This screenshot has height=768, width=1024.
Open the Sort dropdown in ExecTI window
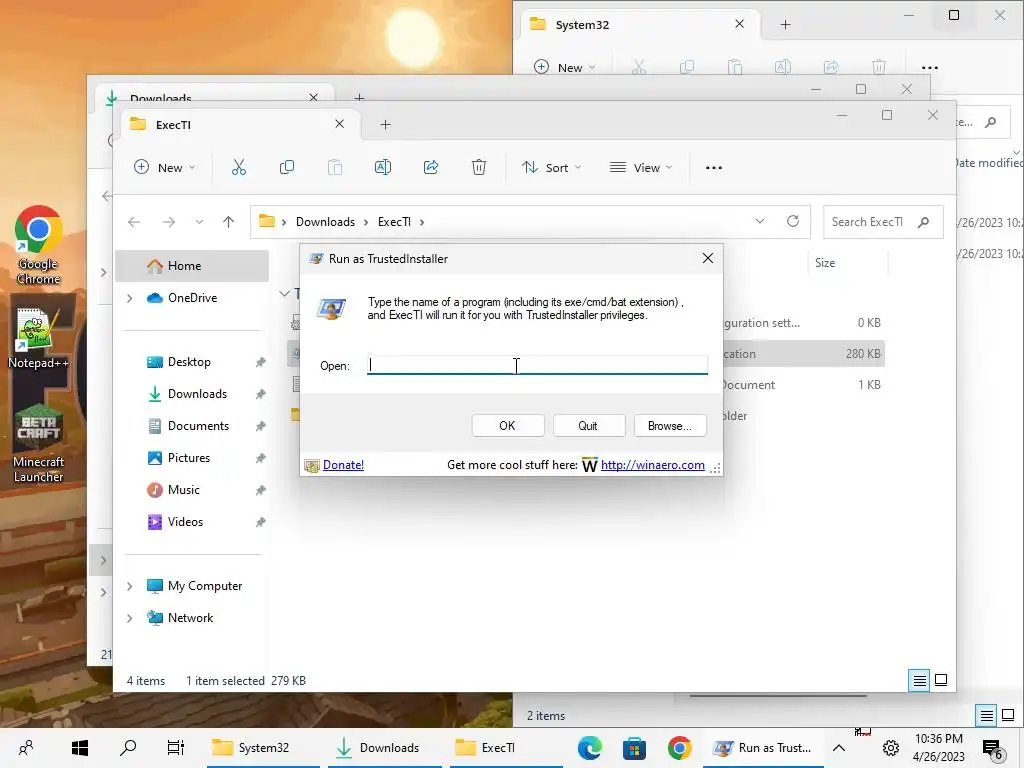click(x=551, y=168)
